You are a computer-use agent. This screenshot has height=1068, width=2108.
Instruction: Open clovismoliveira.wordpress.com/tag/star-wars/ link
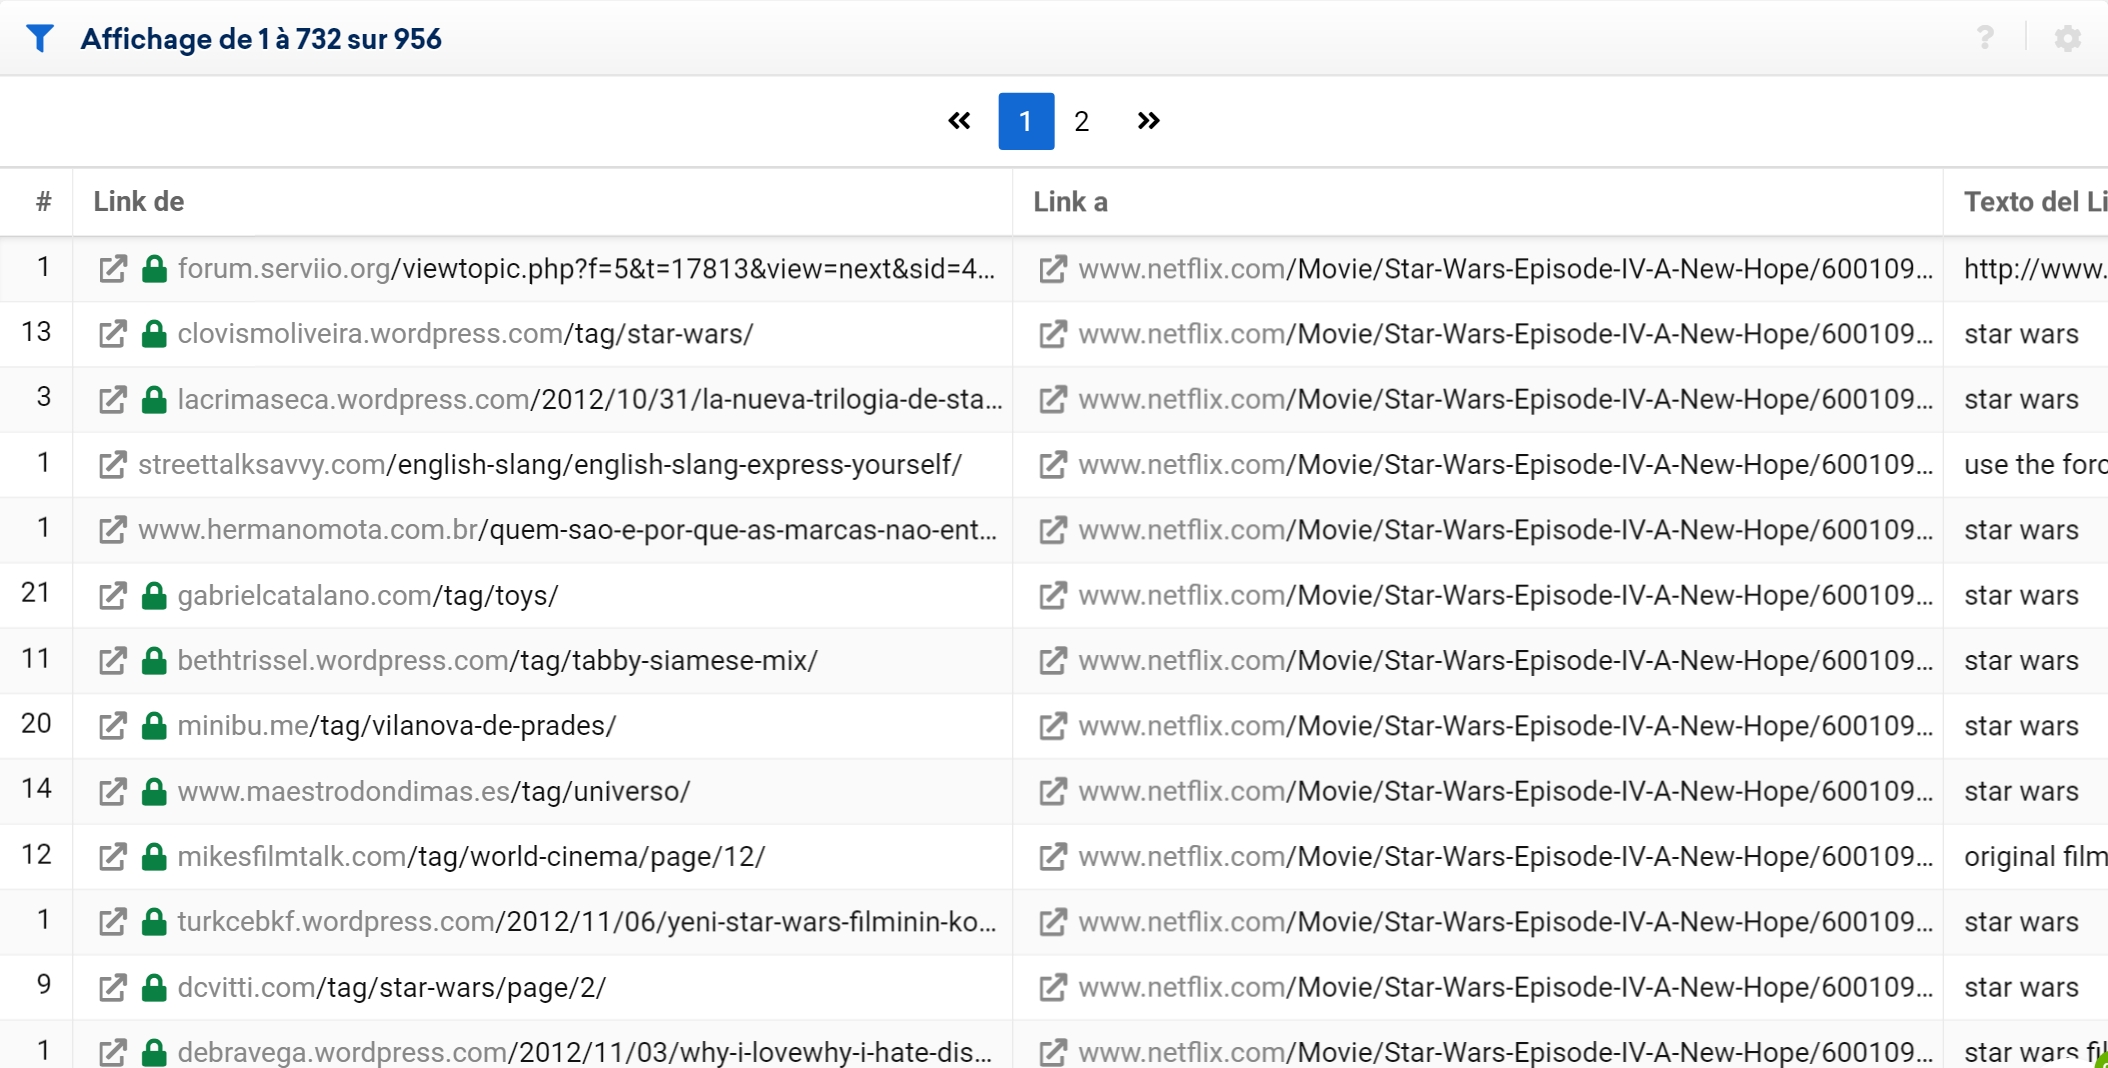pos(466,334)
